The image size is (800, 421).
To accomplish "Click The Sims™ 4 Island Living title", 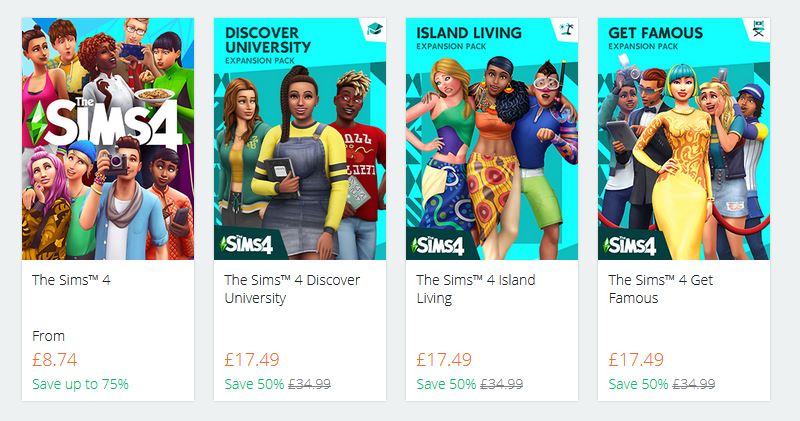I will point(476,289).
